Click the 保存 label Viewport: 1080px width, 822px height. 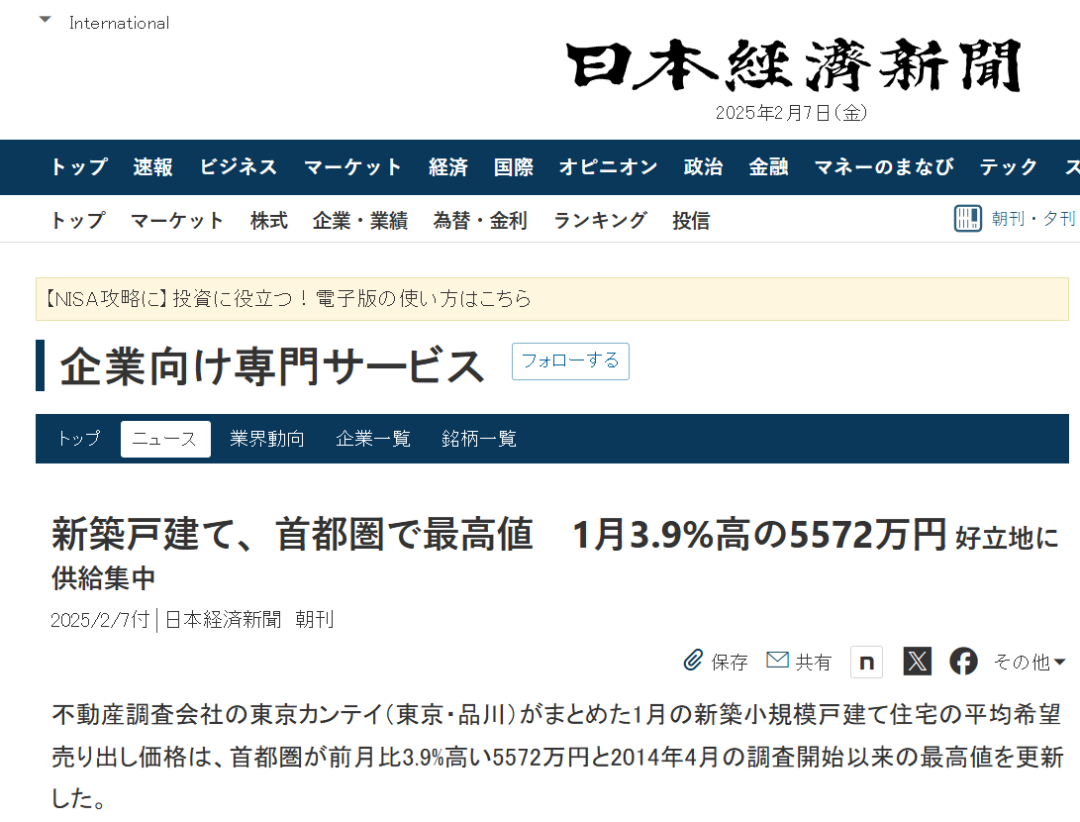[729, 662]
